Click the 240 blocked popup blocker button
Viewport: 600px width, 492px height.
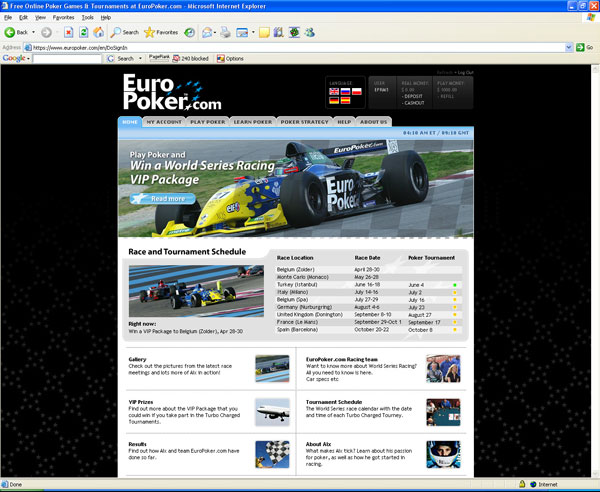(191, 59)
